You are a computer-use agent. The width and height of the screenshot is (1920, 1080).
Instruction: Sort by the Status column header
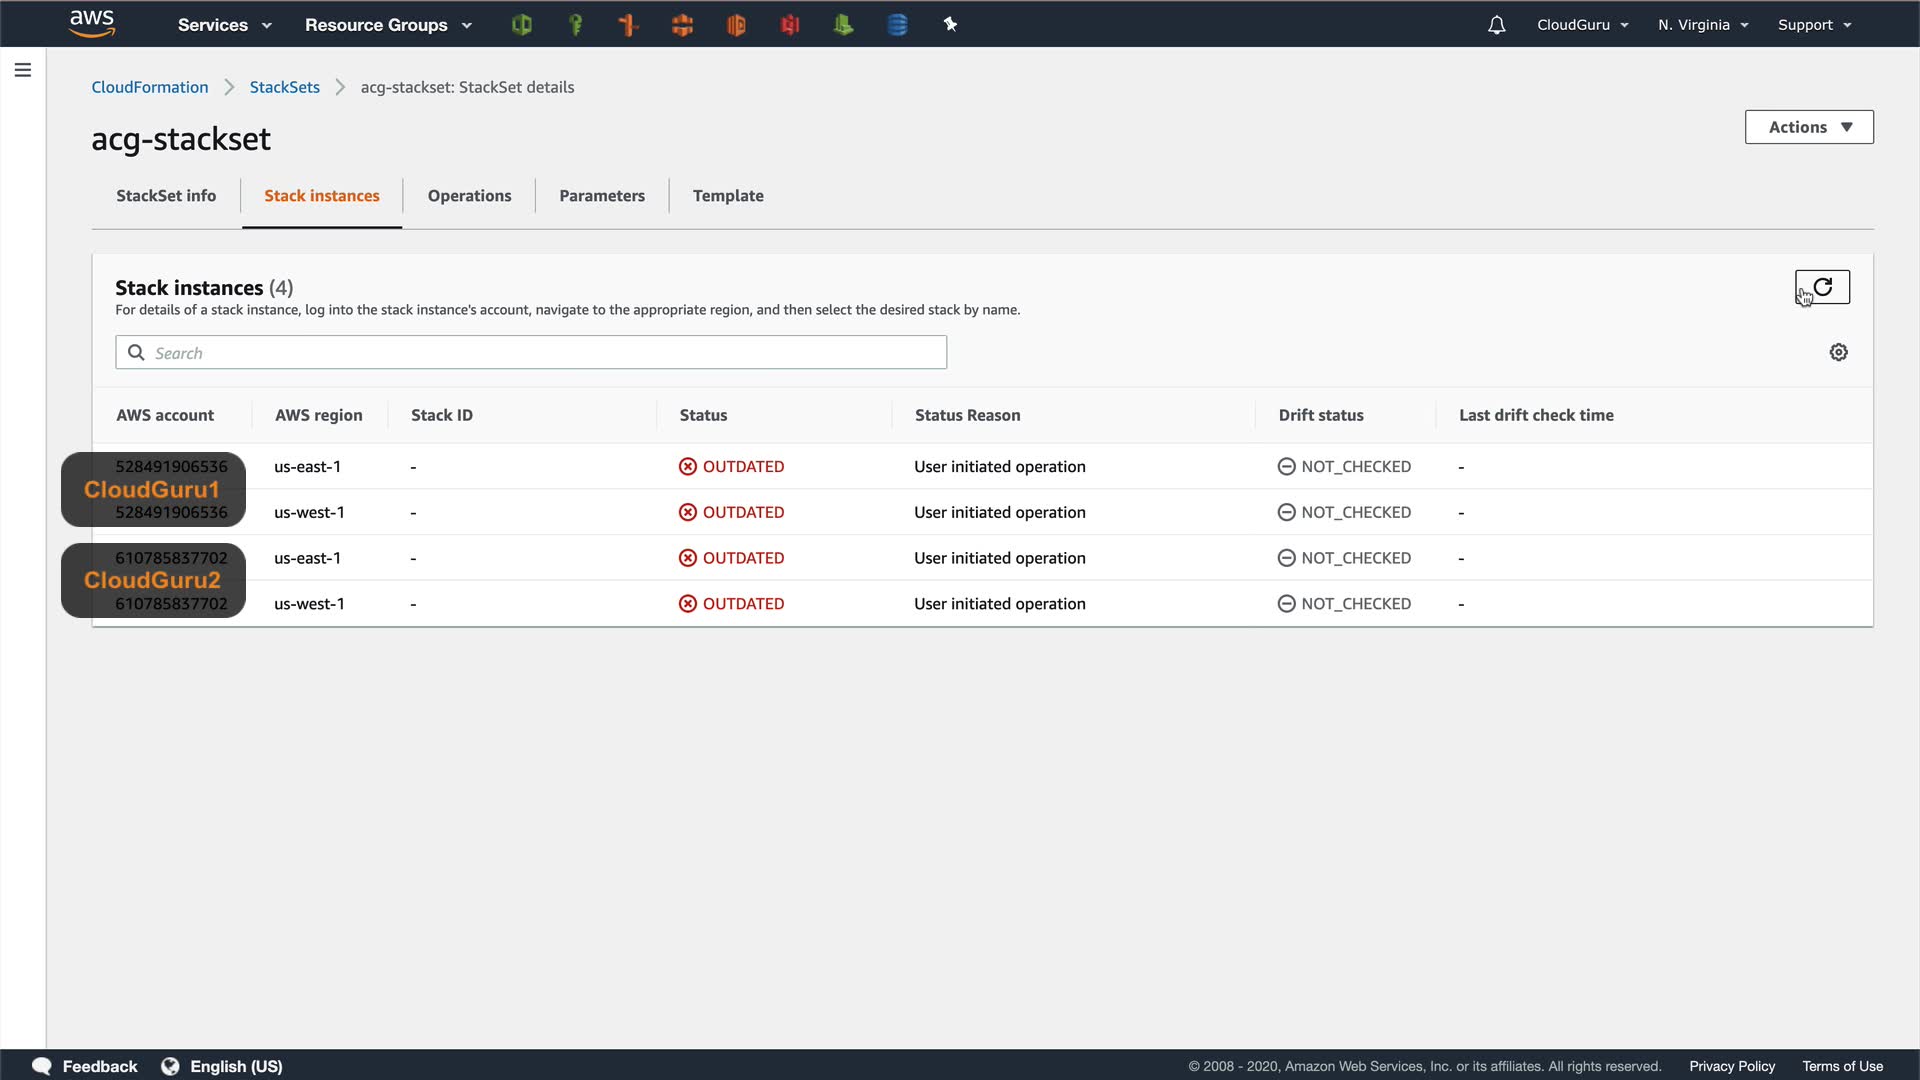tap(703, 415)
